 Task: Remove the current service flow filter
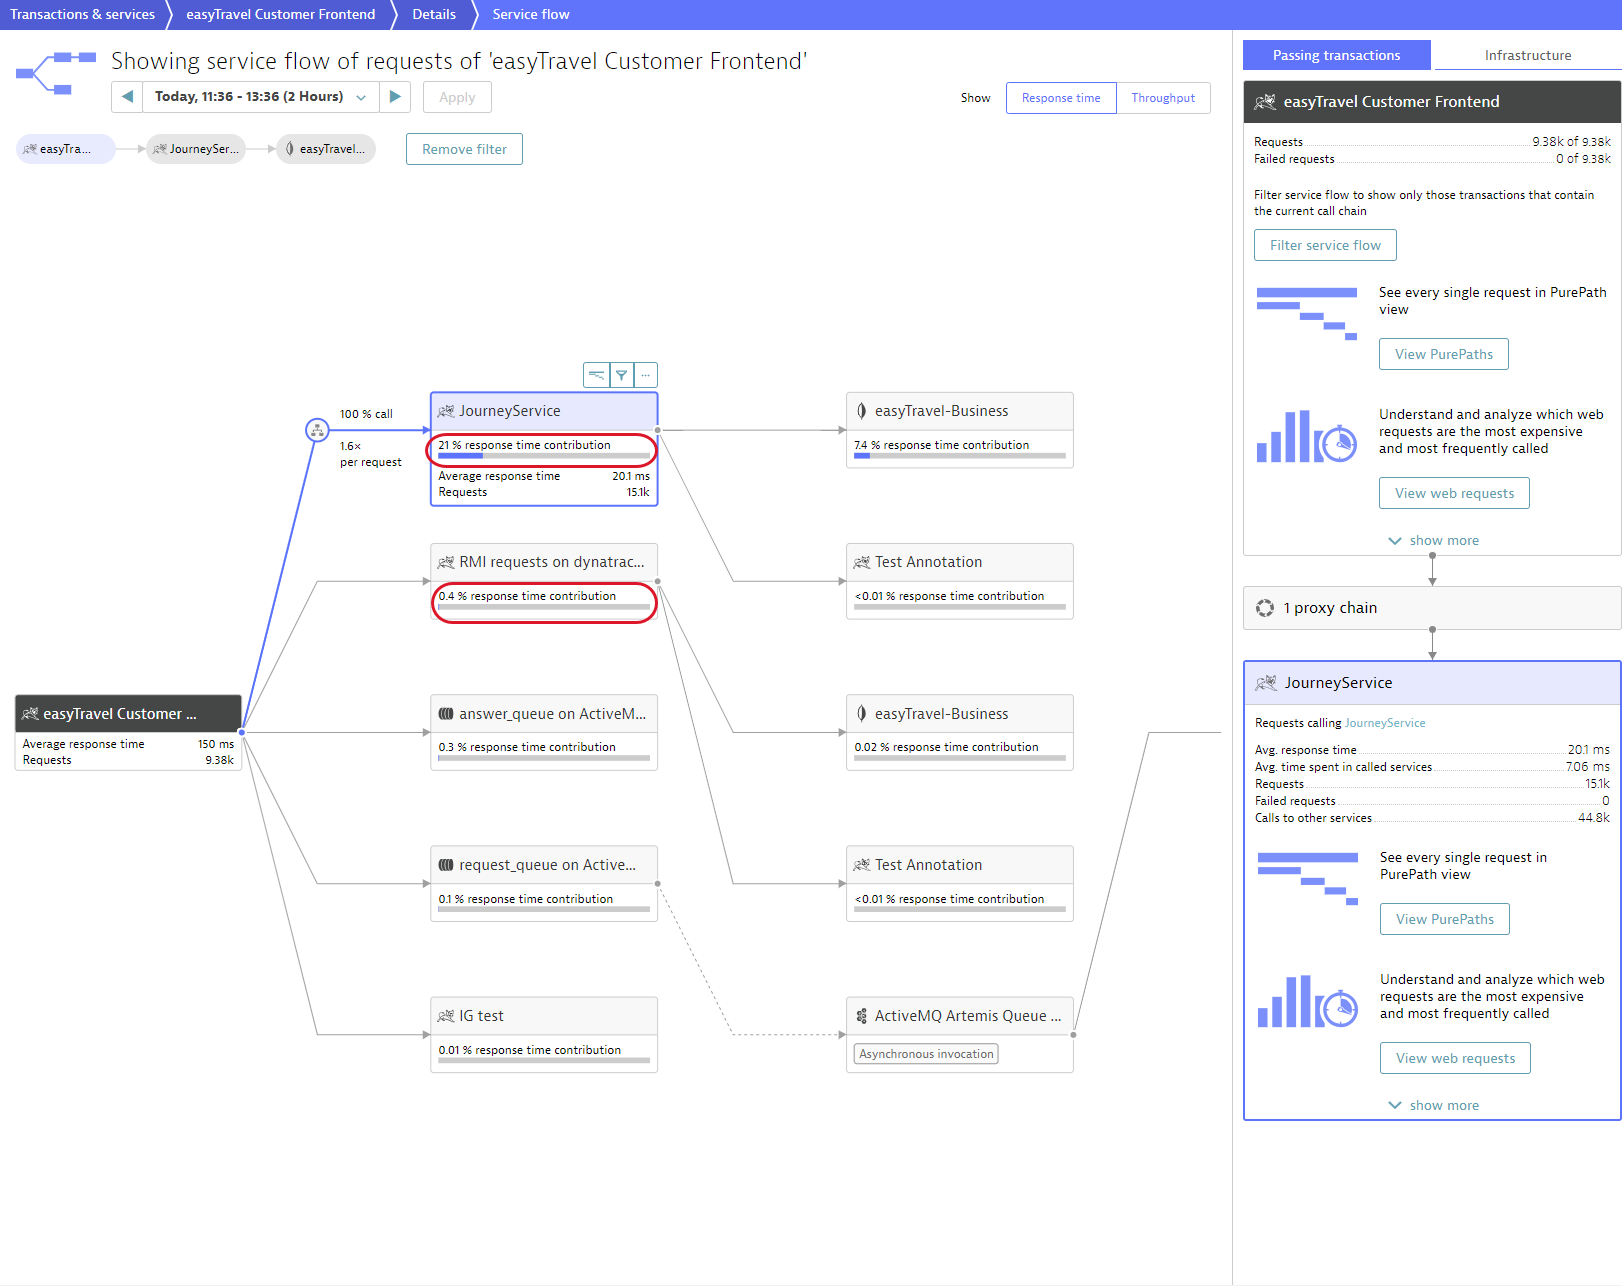click(464, 149)
